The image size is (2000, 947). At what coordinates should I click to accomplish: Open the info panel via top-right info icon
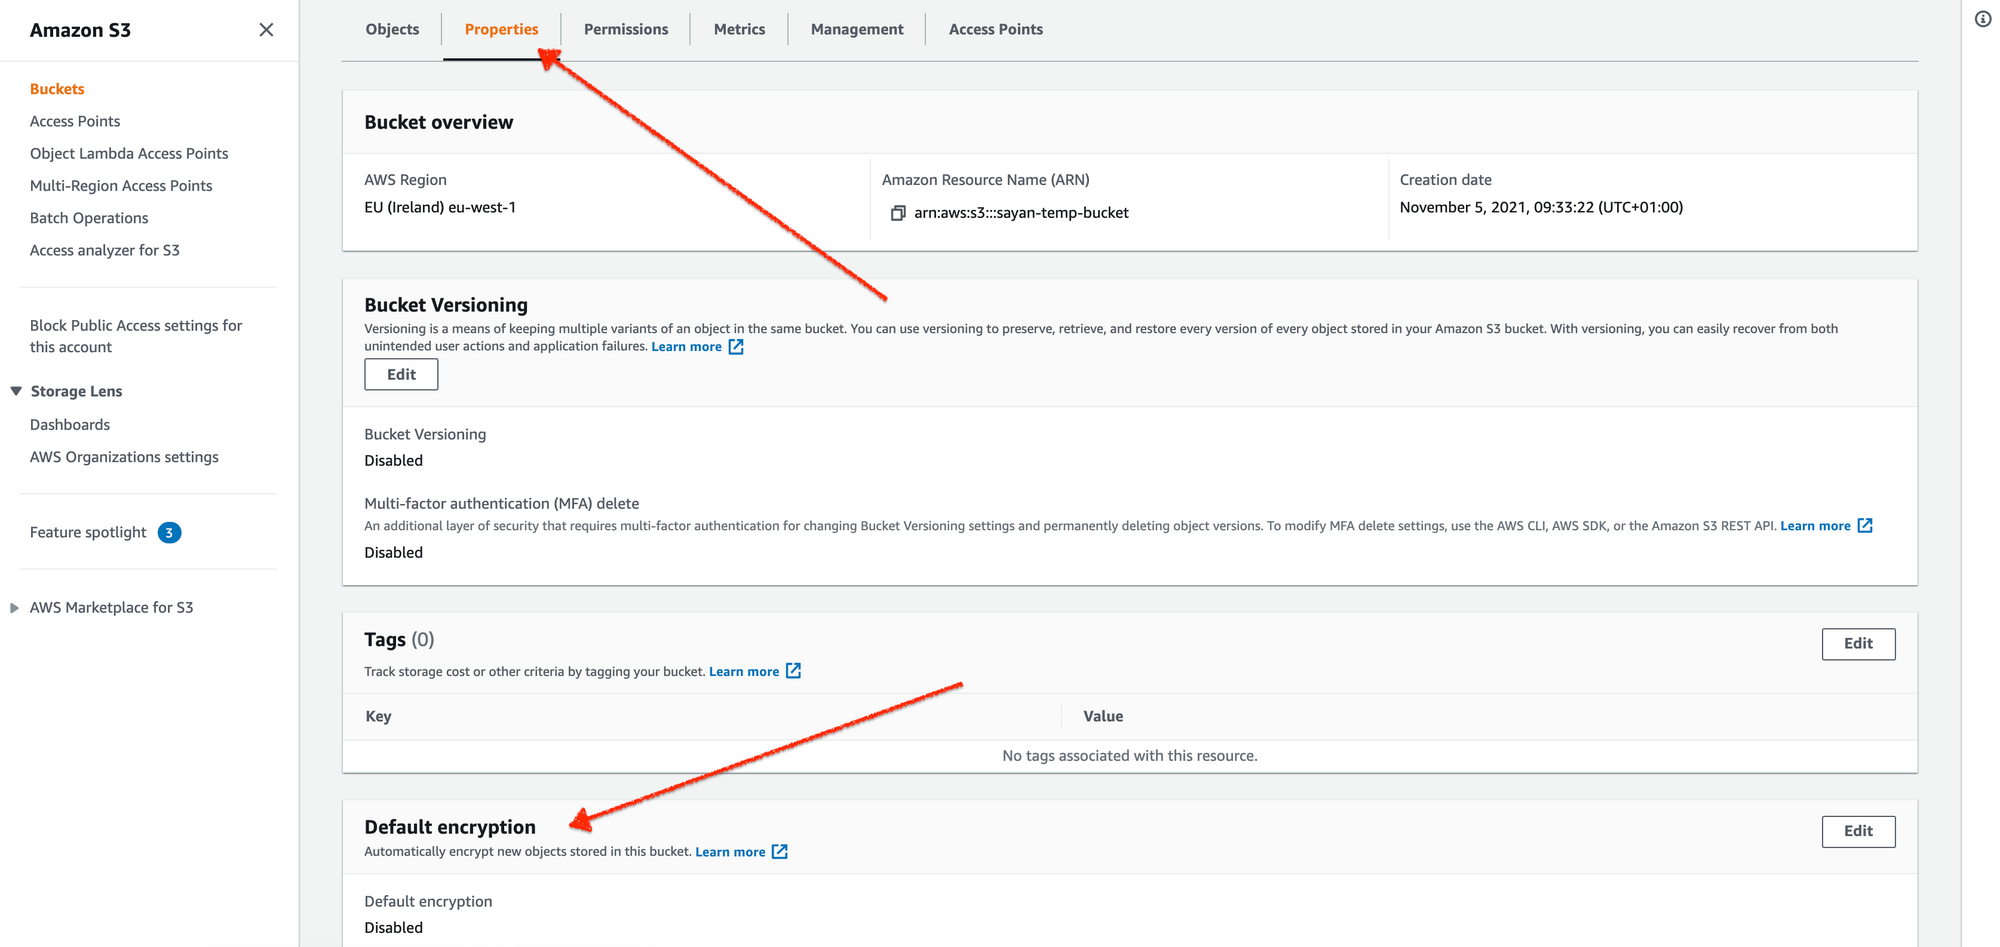[1983, 19]
